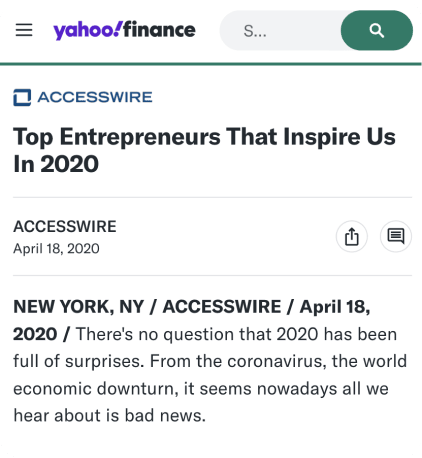Focus the search input field

point(280,30)
